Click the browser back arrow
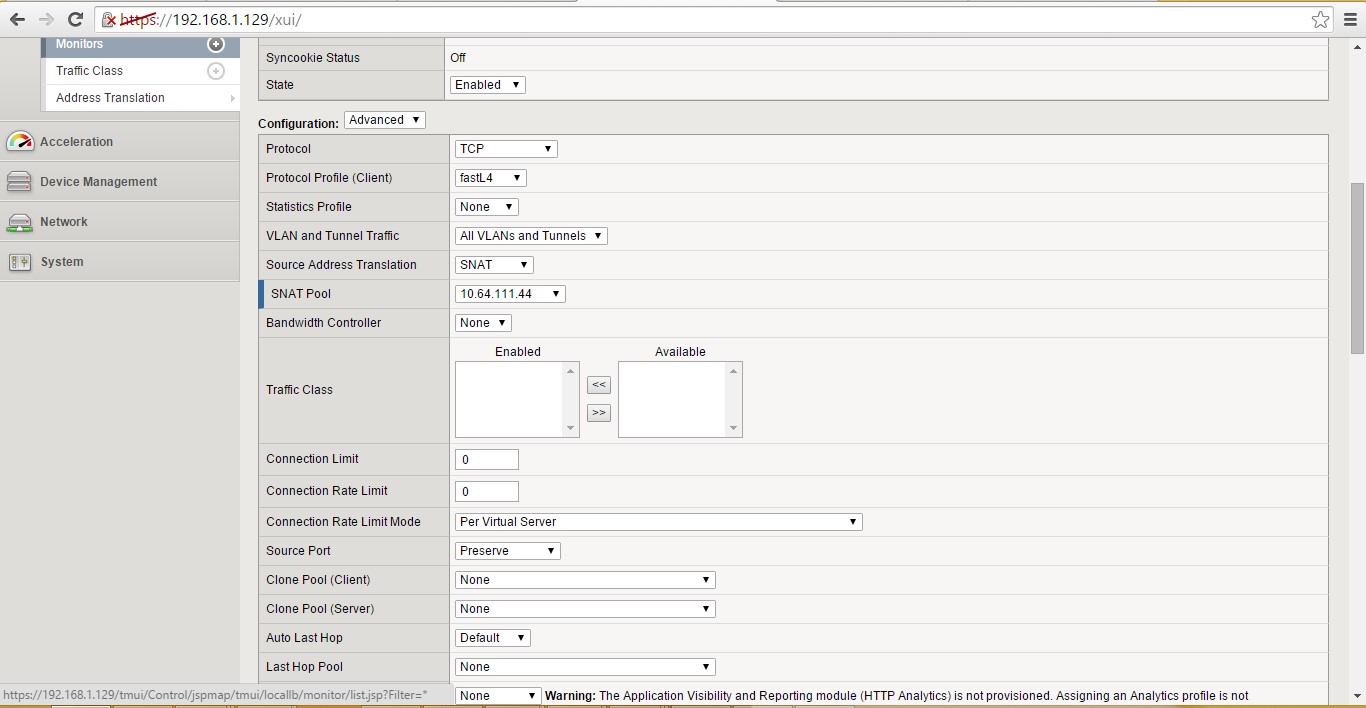This screenshot has width=1366, height=708. click(16, 18)
